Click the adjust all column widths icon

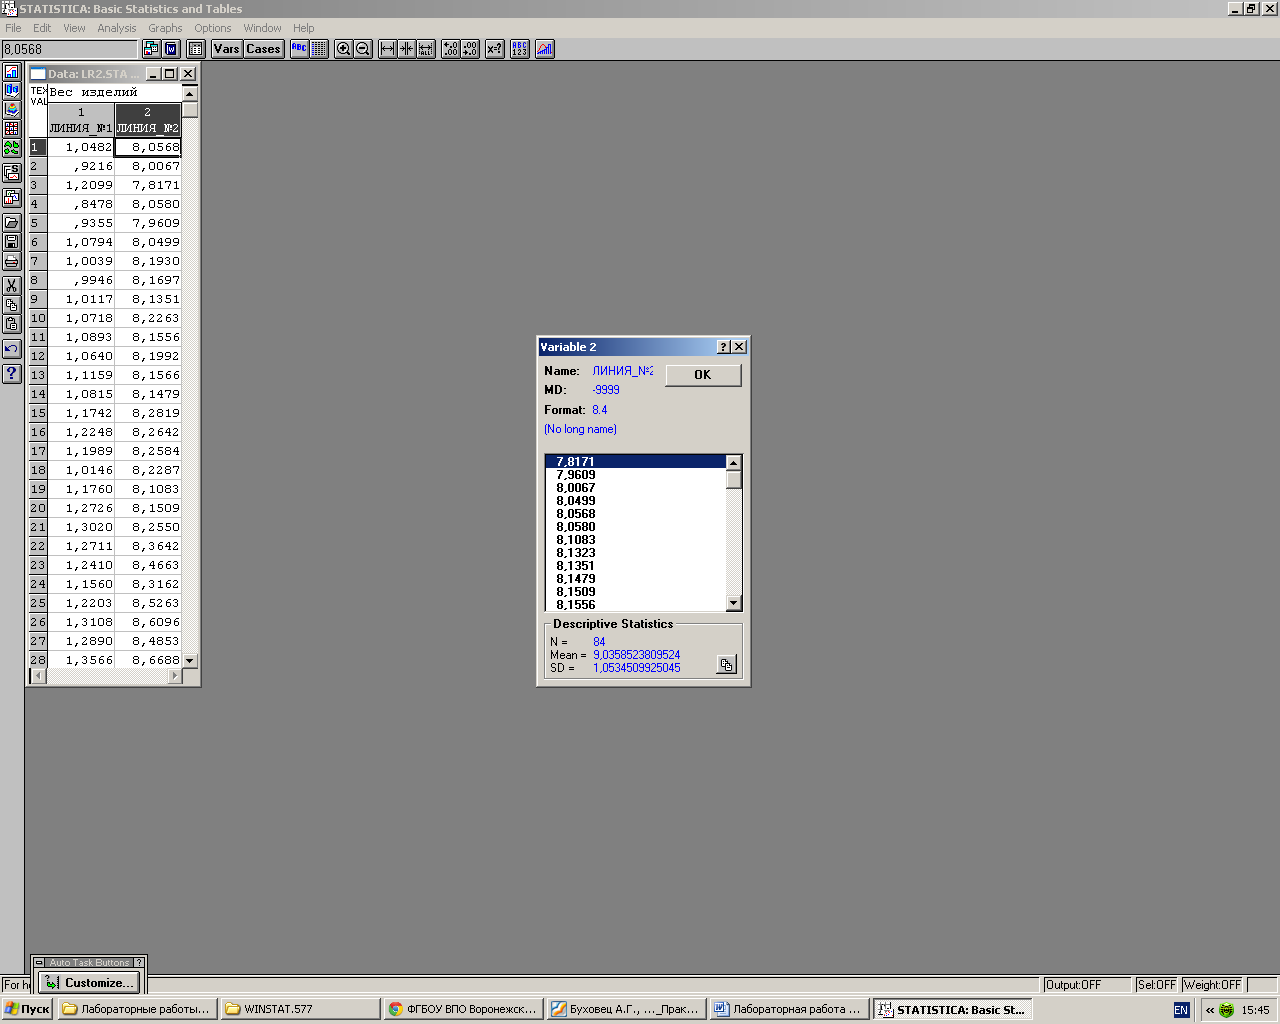[426, 49]
